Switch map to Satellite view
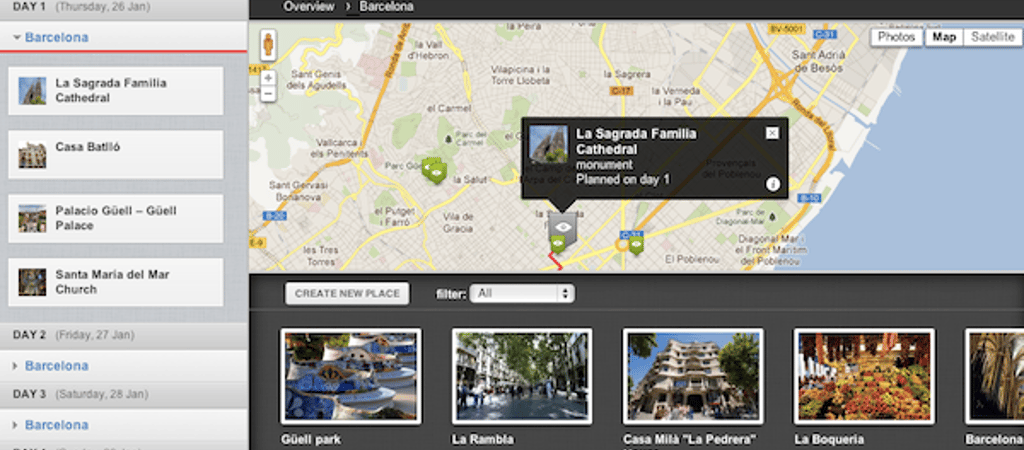The height and width of the screenshot is (450, 1024). pos(992,37)
